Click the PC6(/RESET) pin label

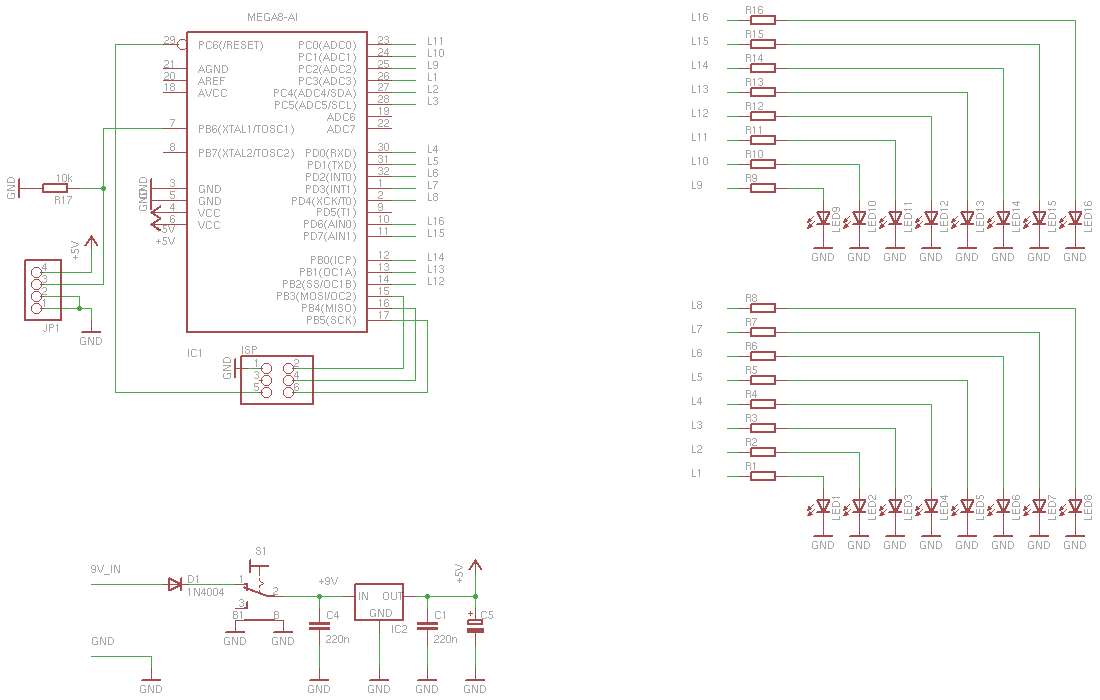tap(231, 45)
